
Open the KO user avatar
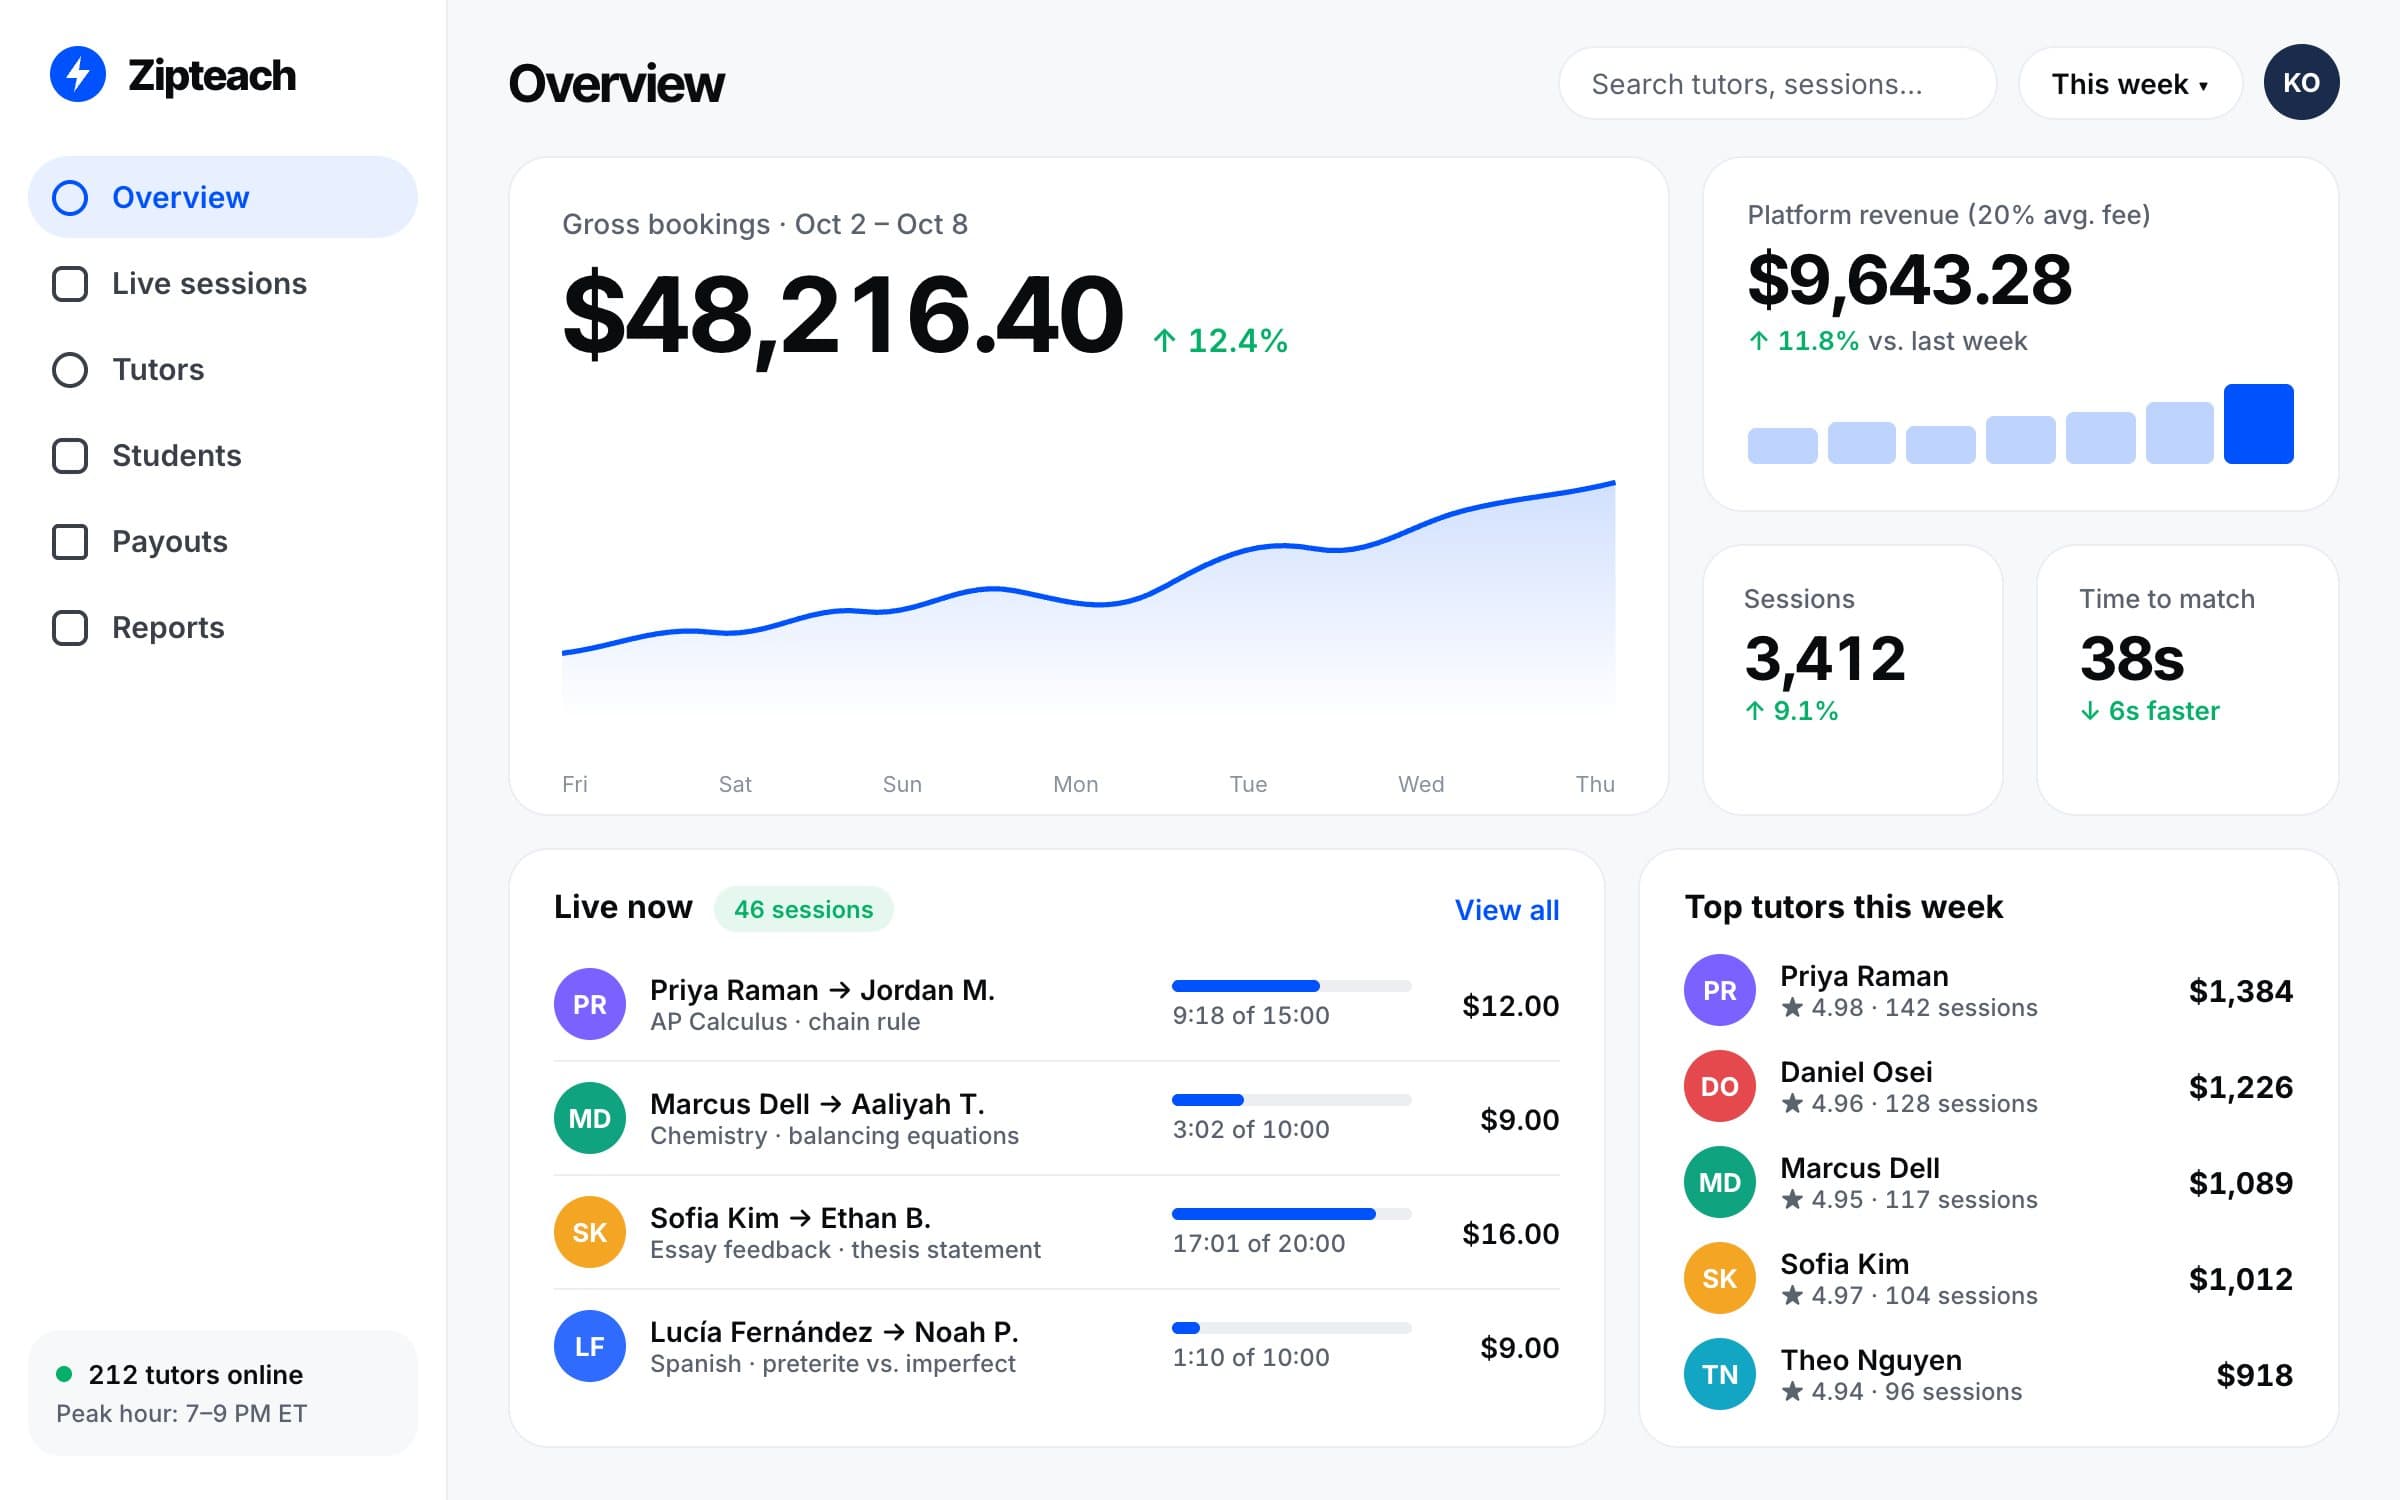coord(2301,82)
